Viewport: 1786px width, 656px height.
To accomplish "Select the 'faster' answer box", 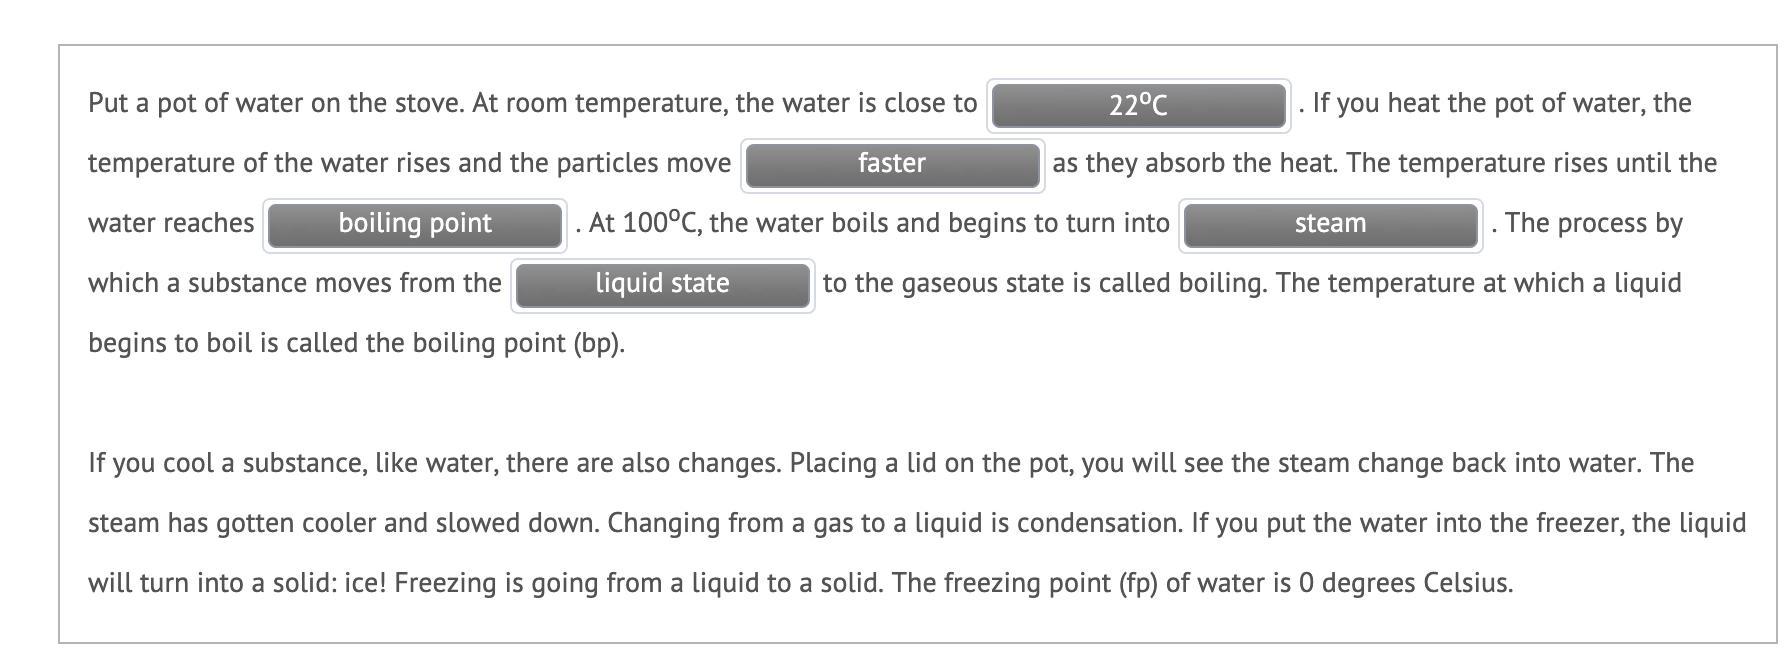I will [892, 165].
